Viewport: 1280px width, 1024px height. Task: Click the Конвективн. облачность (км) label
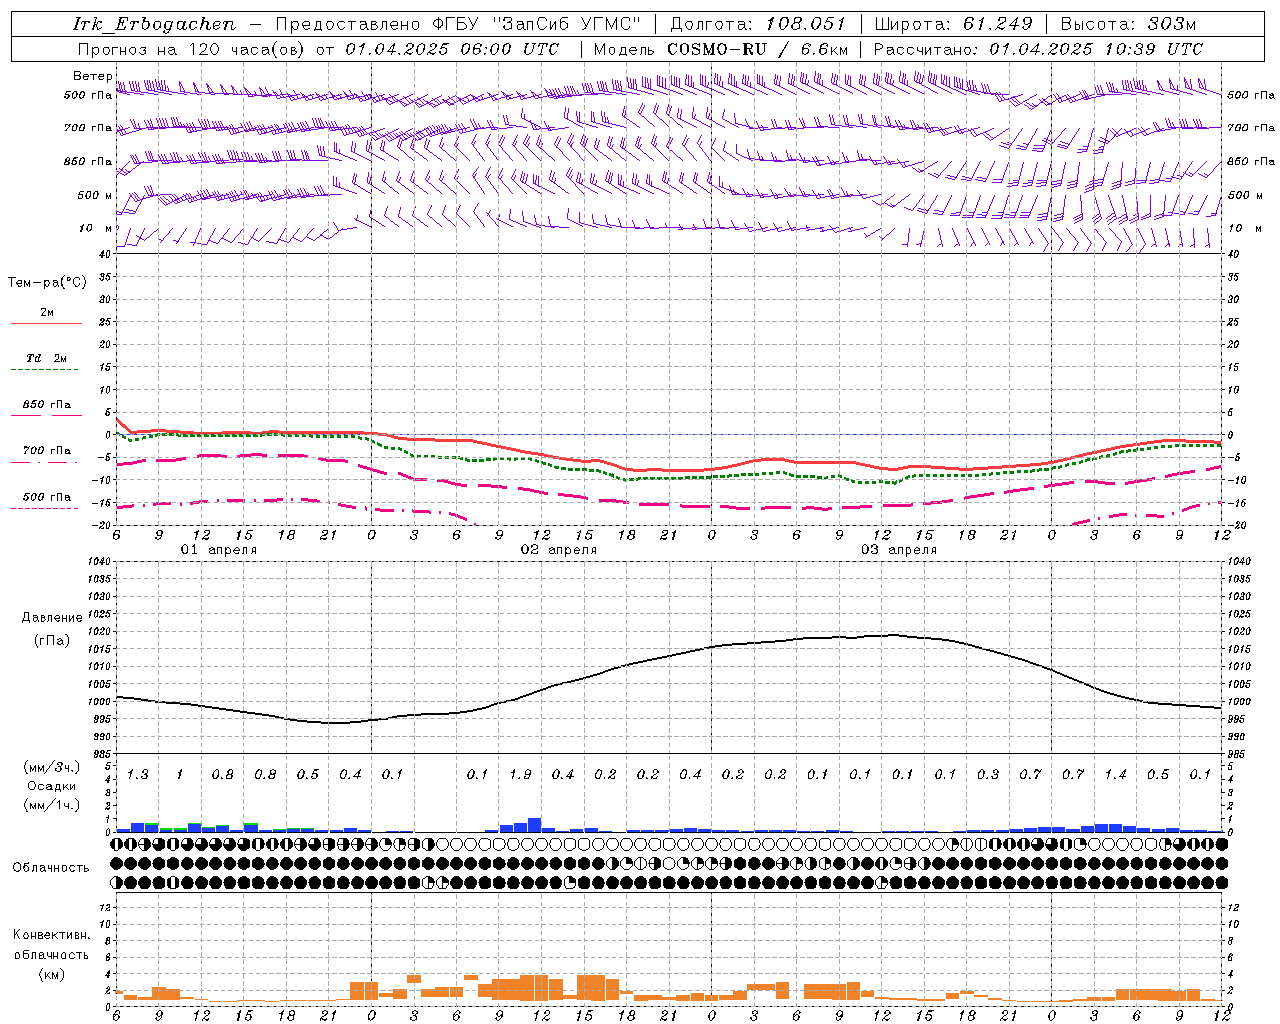[x=51, y=954]
